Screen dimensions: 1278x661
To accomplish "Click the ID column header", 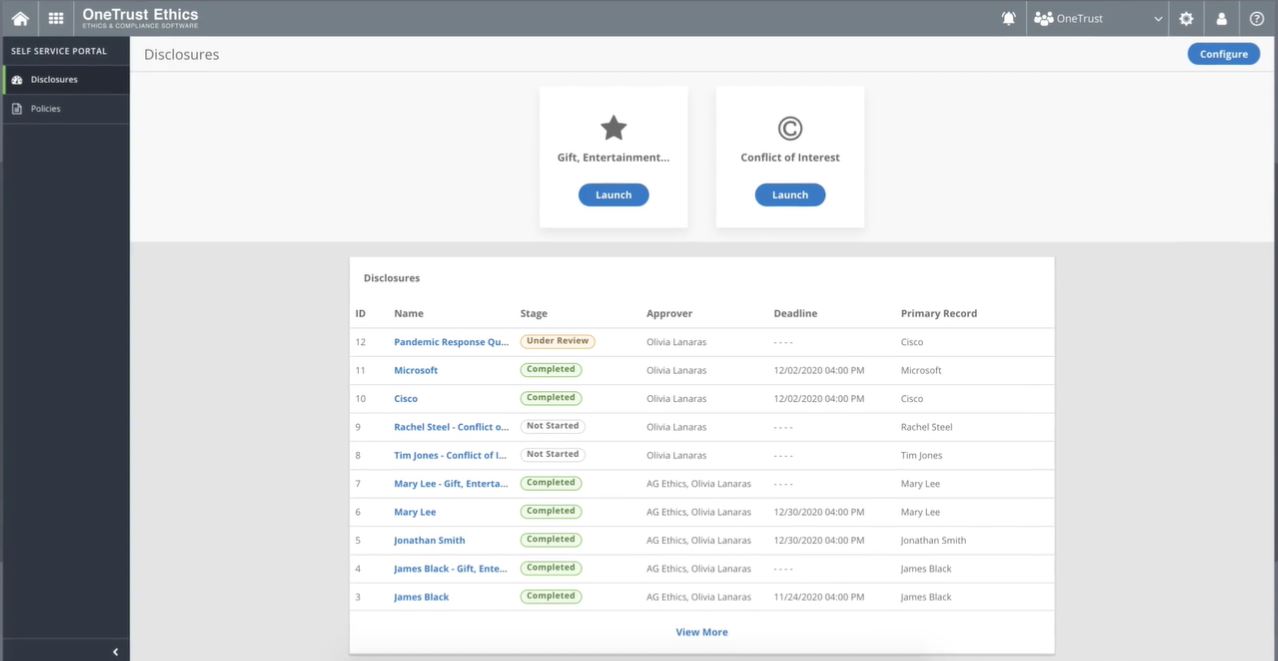I will click(361, 313).
